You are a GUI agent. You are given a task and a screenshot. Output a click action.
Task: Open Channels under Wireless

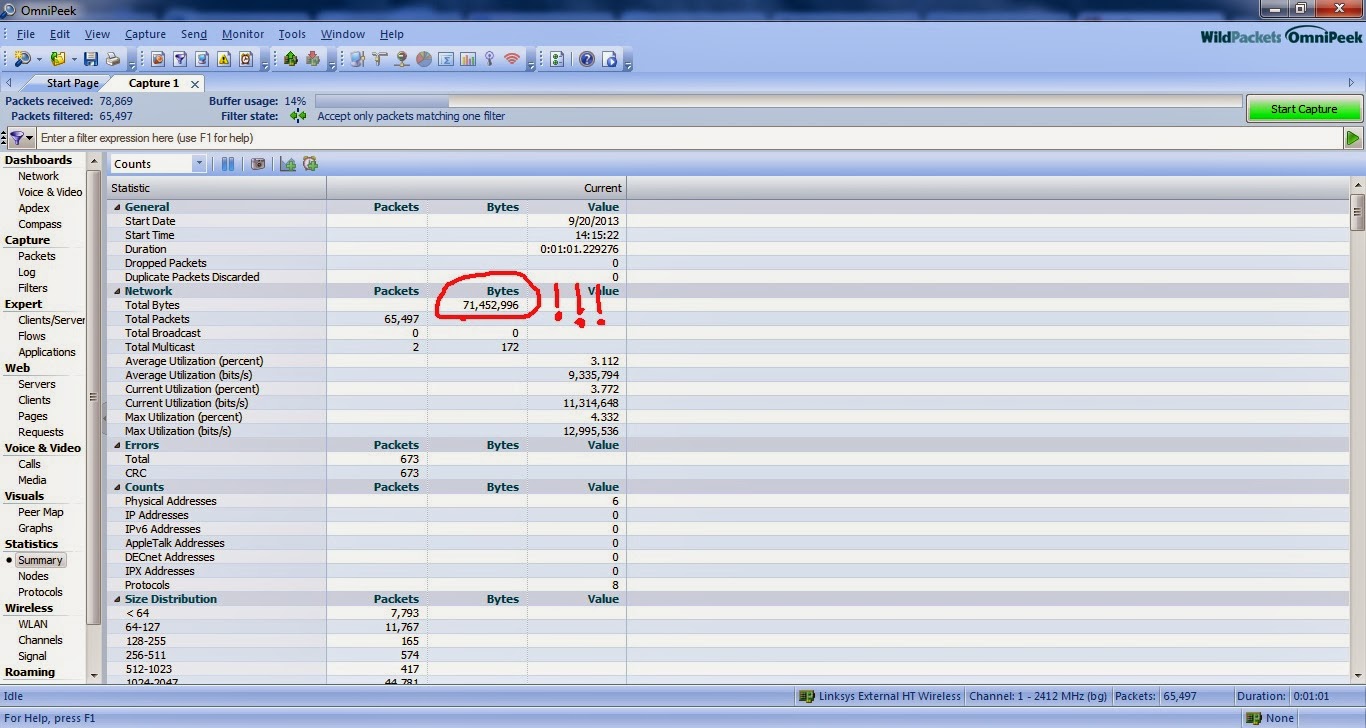tap(40, 640)
